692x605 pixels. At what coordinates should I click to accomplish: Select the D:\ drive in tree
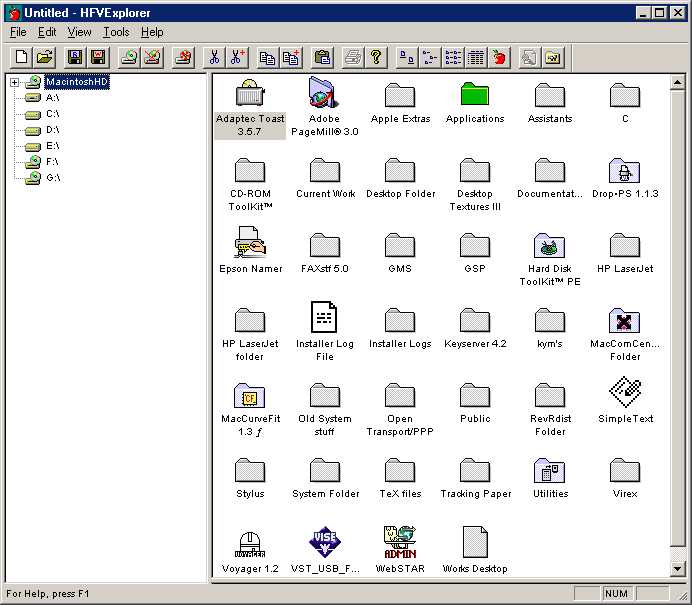point(53,130)
